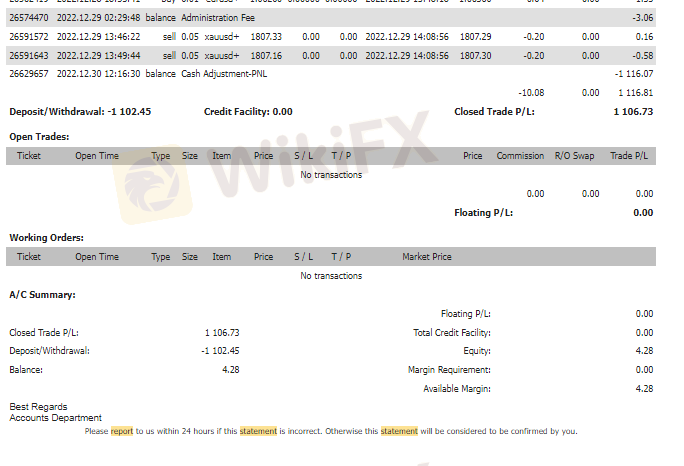The image size is (684, 466).
Task: Select summary Deposit/Withdrawal -1 102.45
Action: [220, 351]
